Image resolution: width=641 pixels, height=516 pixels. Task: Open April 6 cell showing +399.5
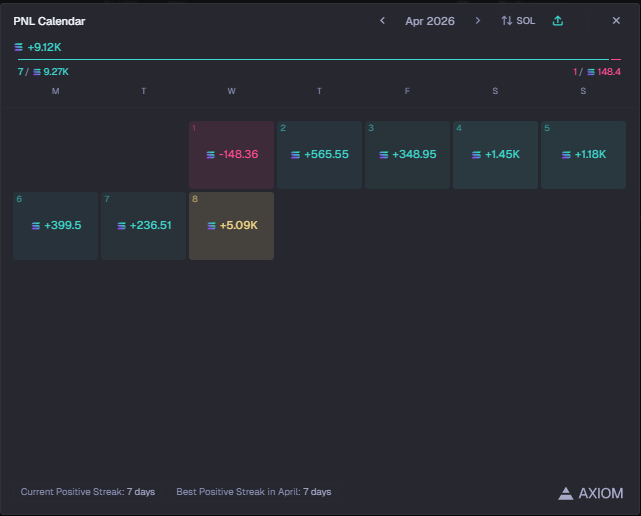point(55,226)
